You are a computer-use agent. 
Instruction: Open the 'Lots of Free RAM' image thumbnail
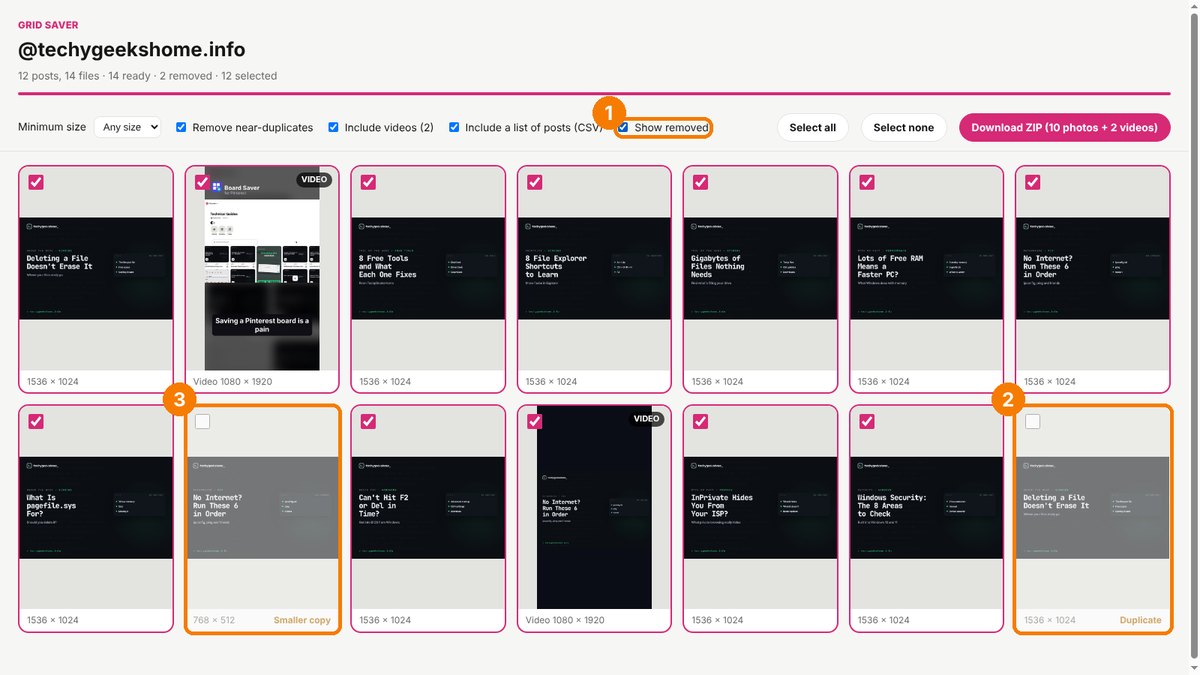coord(926,268)
